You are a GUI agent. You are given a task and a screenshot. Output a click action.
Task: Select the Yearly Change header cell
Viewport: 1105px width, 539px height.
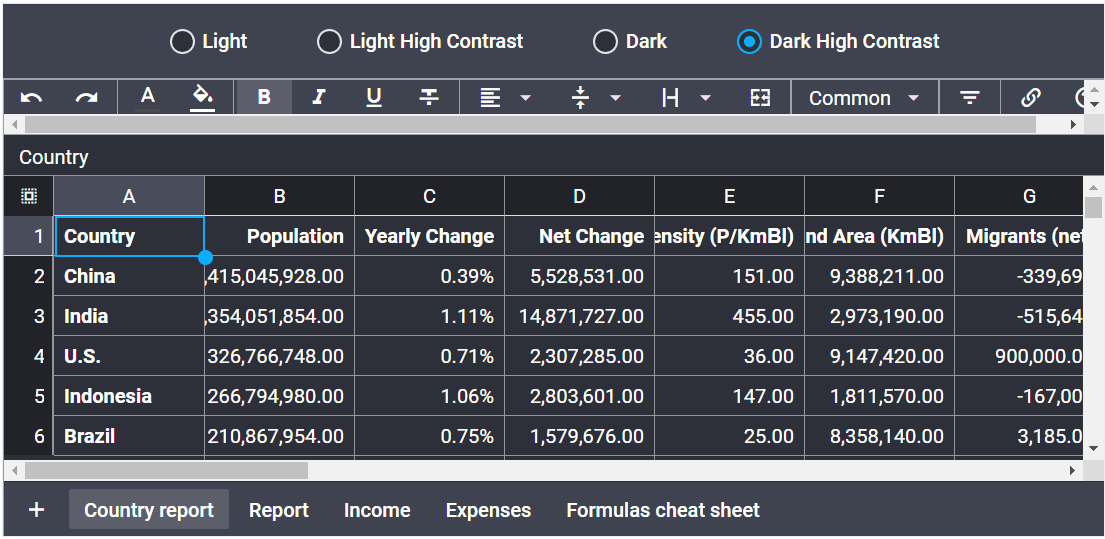[x=430, y=236]
